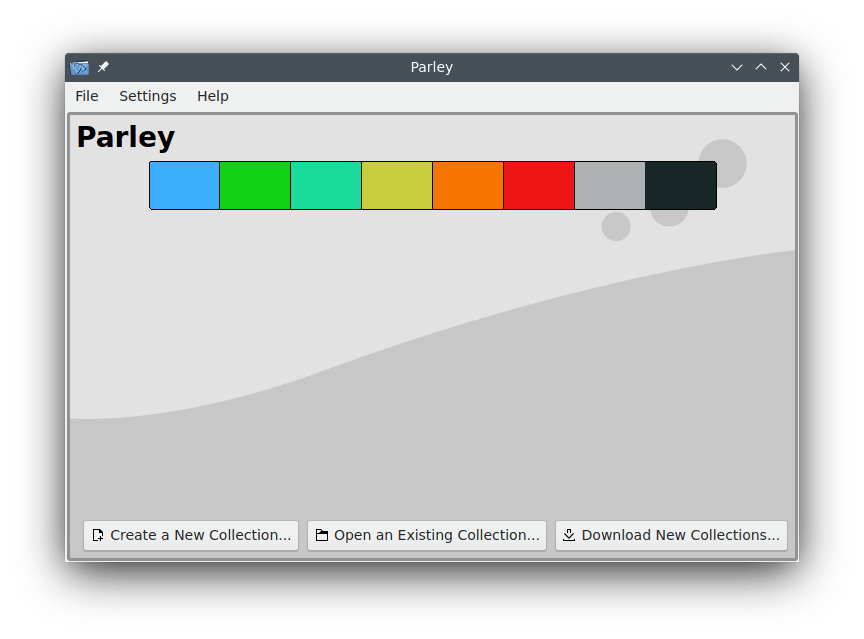This screenshot has width=864, height=639.
Task: Pick the bright green color swatch
Action: pyautogui.click(x=255, y=186)
